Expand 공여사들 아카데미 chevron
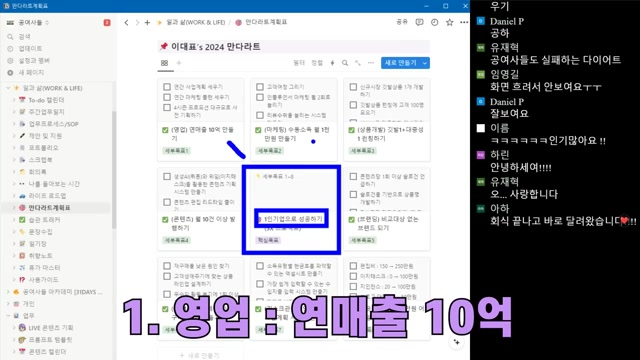 (8, 292)
